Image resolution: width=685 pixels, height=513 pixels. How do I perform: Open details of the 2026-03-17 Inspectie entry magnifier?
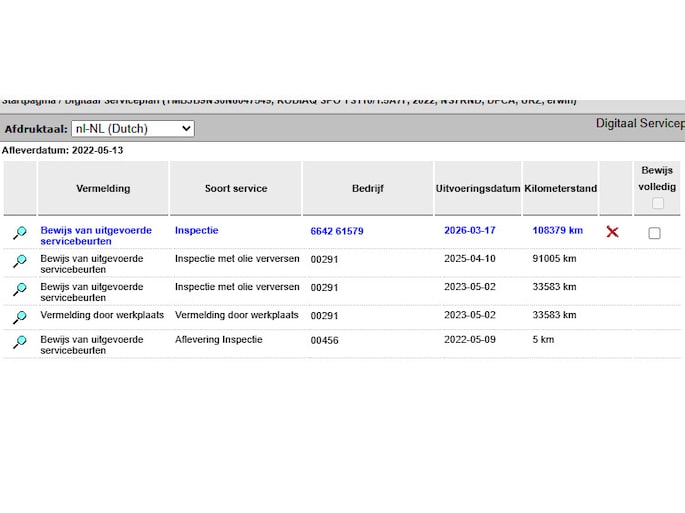19,233
